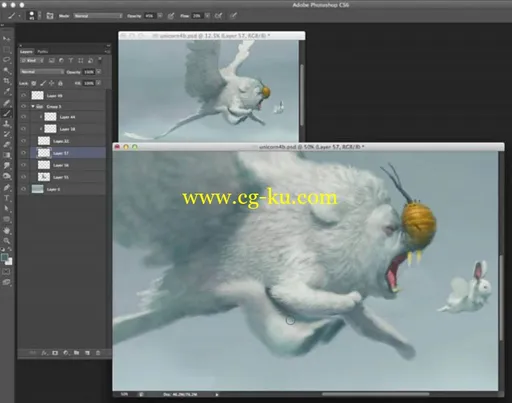
Task: Add a layer mask
Action: tap(55, 353)
